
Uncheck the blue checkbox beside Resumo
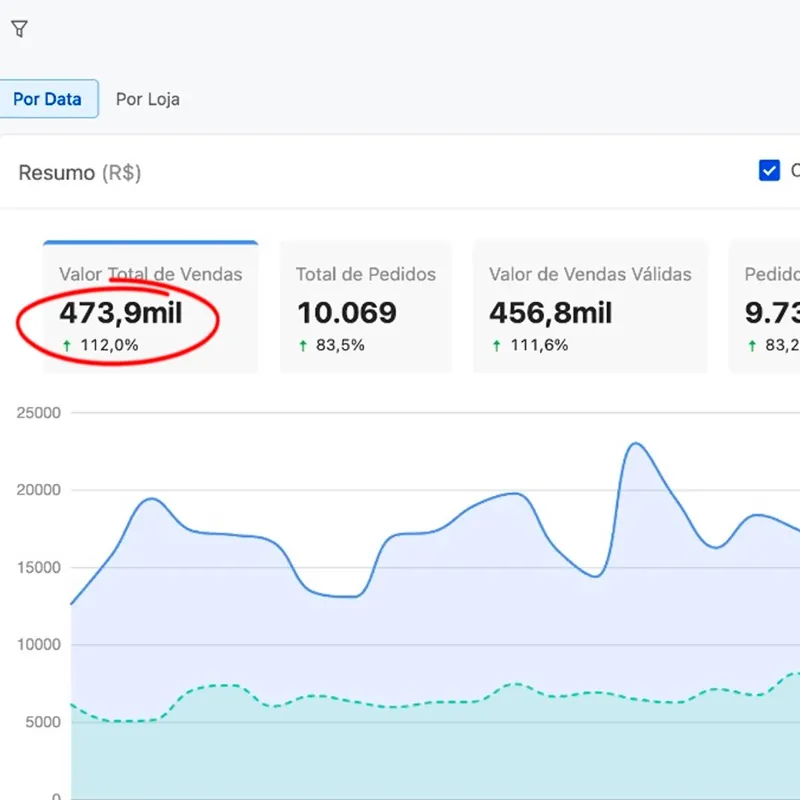[769, 170]
